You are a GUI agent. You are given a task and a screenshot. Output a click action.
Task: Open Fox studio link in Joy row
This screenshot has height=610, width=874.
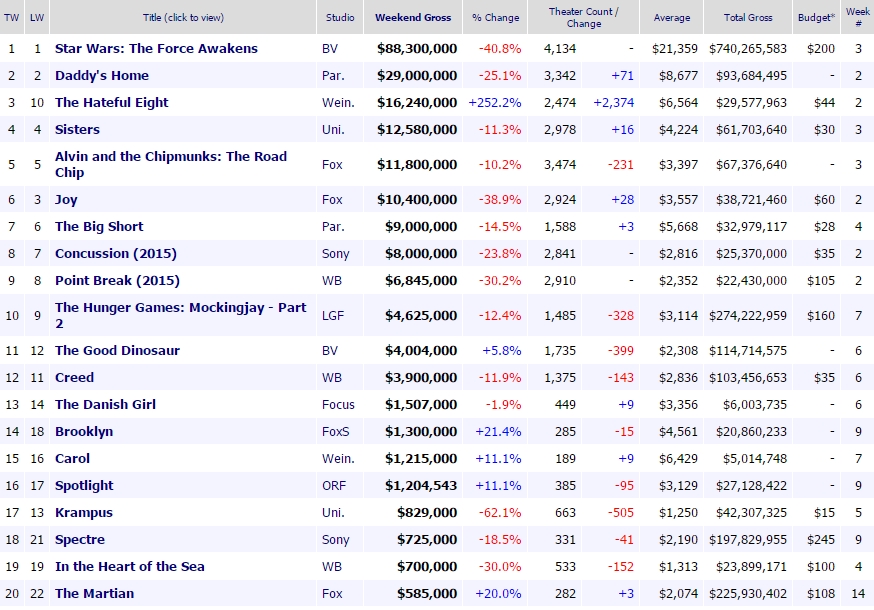(332, 200)
